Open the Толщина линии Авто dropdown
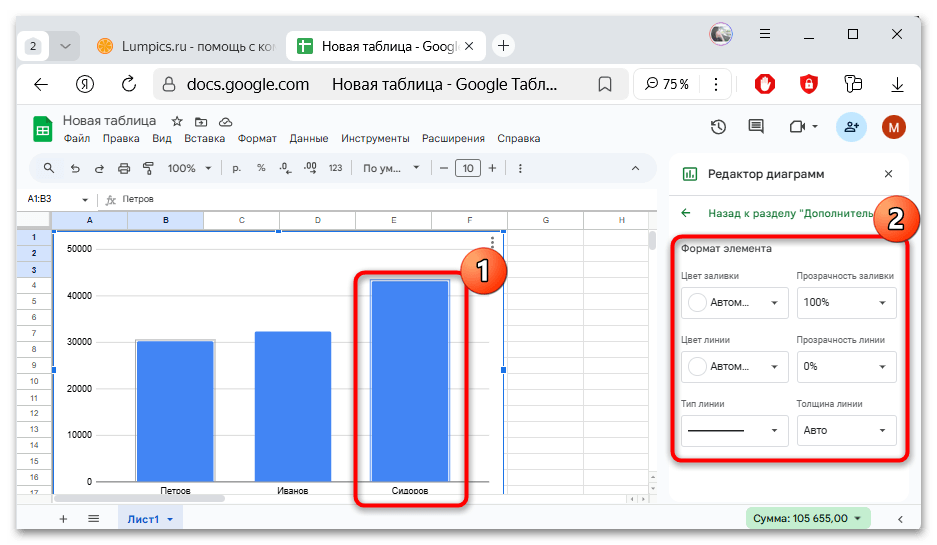 pos(846,431)
